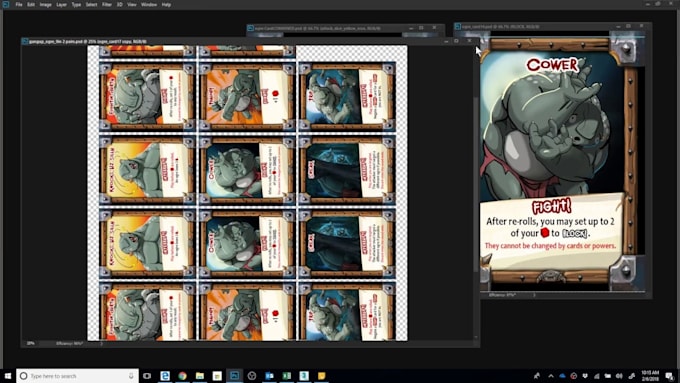Close the middle background document window
The image size is (680, 383).
click(434, 28)
